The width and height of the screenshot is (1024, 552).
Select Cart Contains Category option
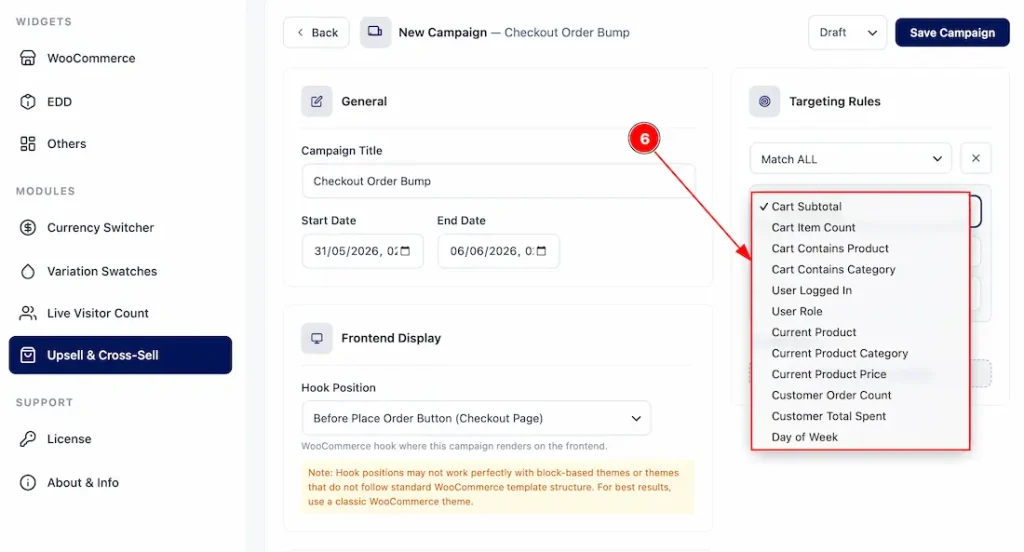tap(861, 269)
